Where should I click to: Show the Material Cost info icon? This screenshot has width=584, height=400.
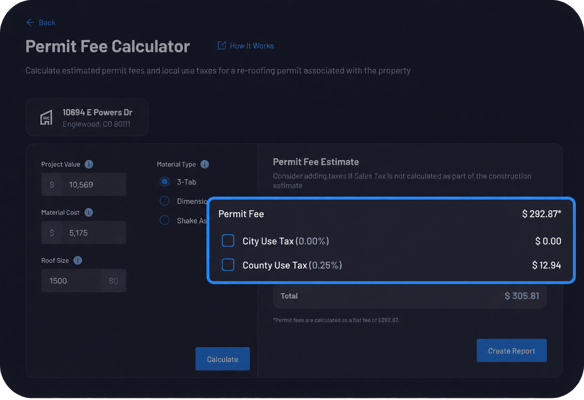89,212
